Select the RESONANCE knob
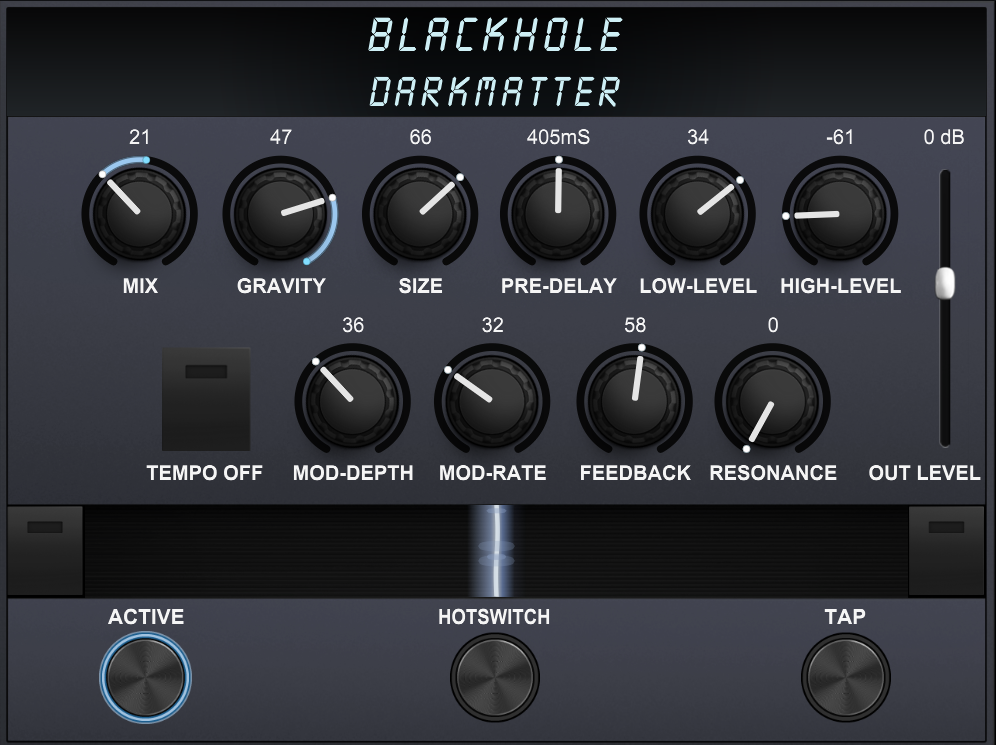Viewport: 996px width, 745px height. (772, 401)
